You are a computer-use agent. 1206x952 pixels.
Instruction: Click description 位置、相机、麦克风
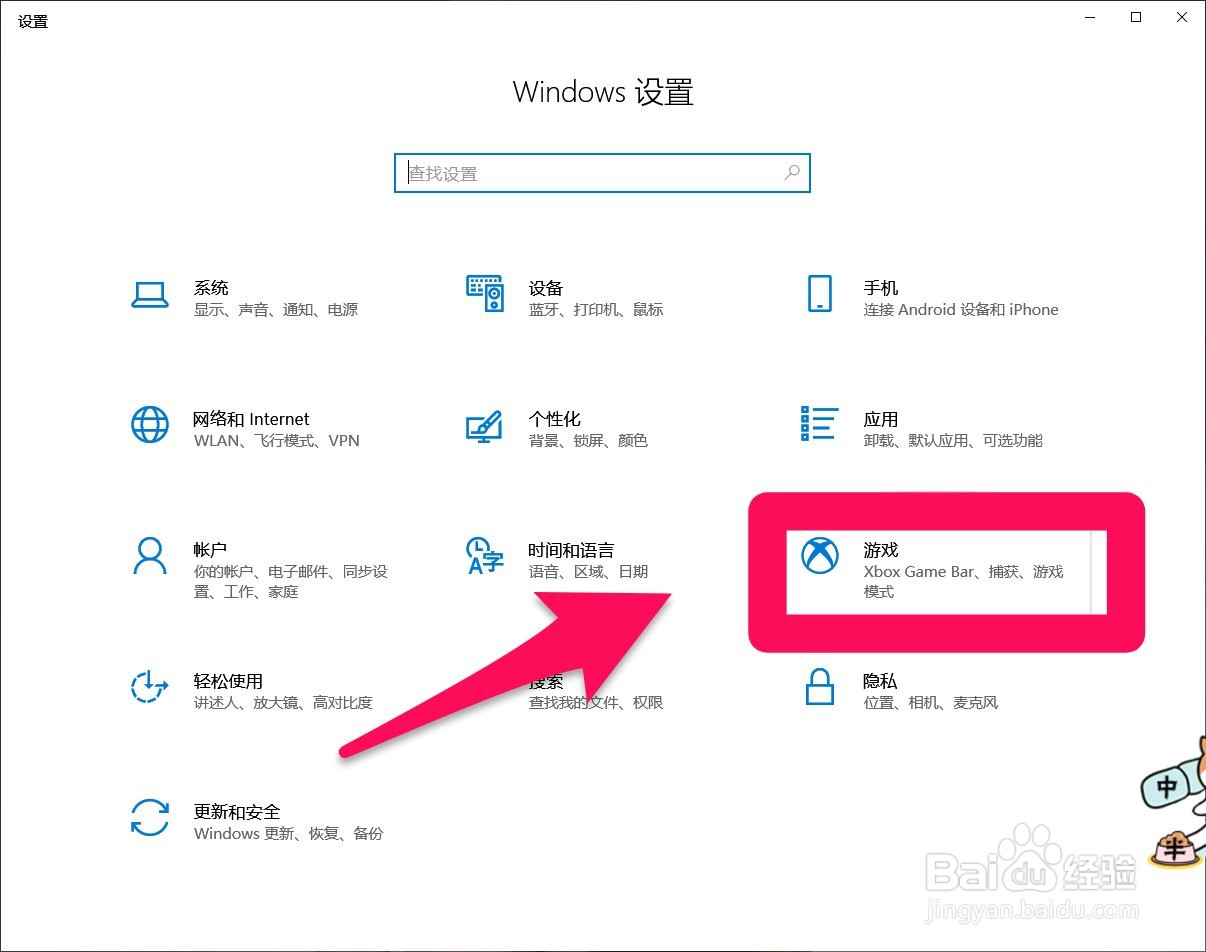[931, 703]
